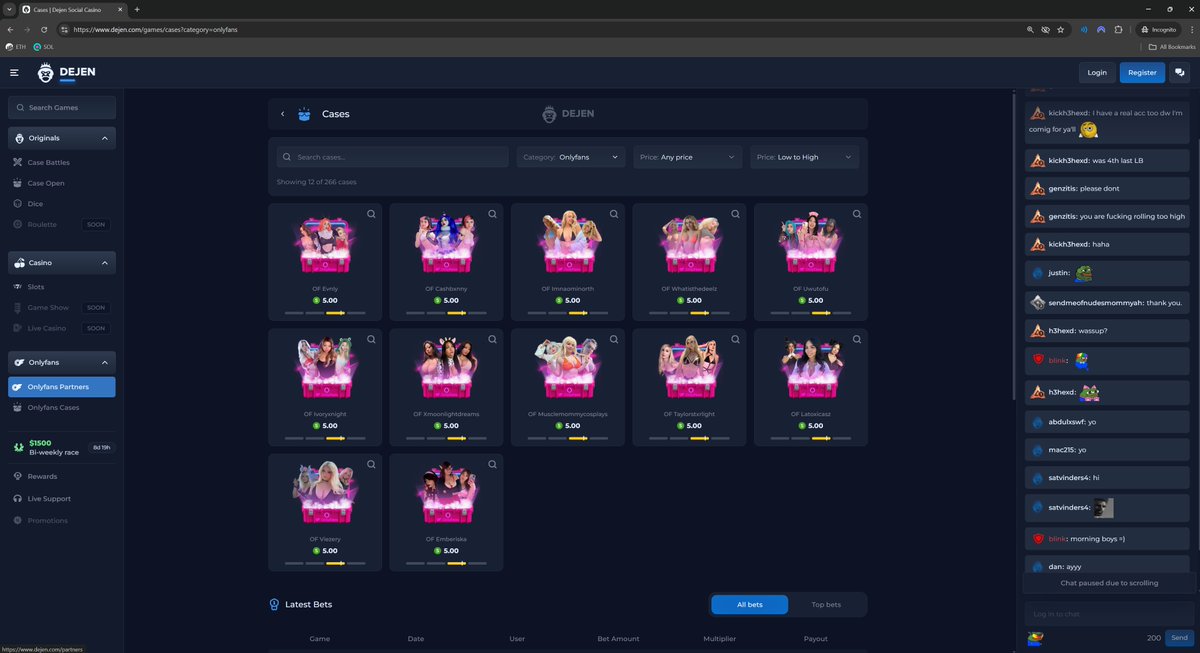Open All Bookmarks folder
Viewport: 1200px width, 653px height.
click(x=1171, y=47)
